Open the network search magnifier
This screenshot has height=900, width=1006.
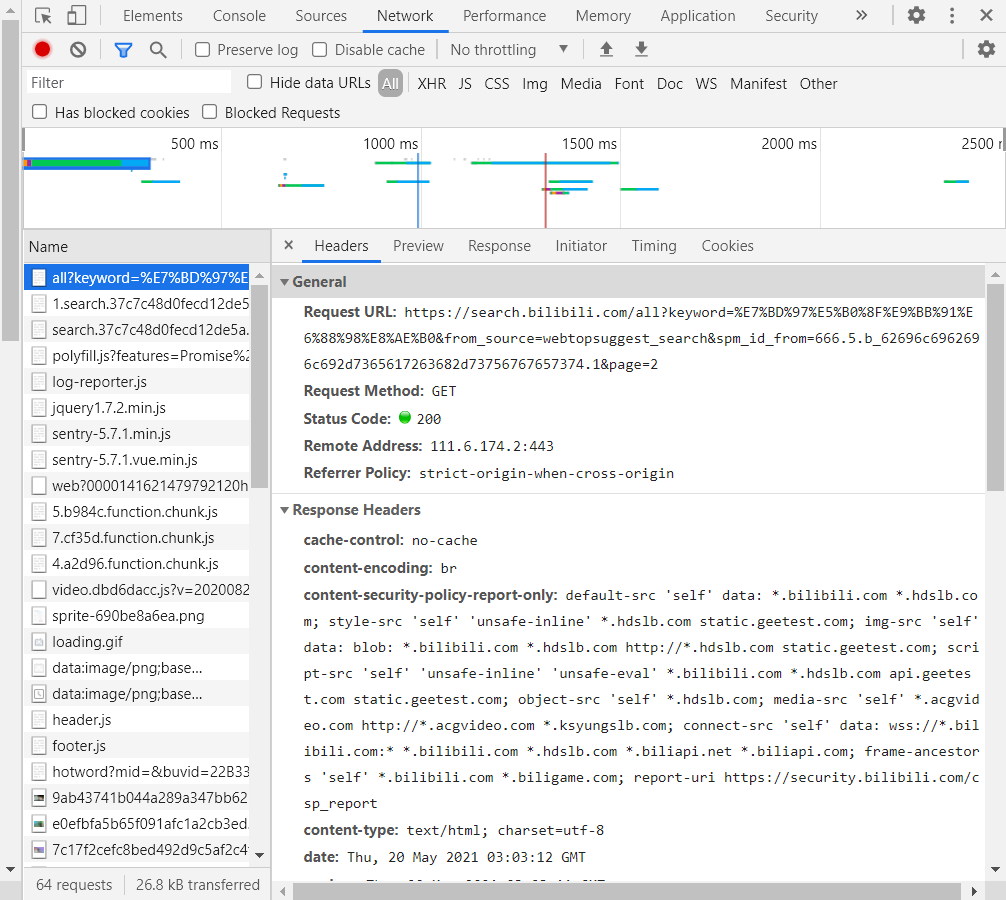click(x=158, y=49)
